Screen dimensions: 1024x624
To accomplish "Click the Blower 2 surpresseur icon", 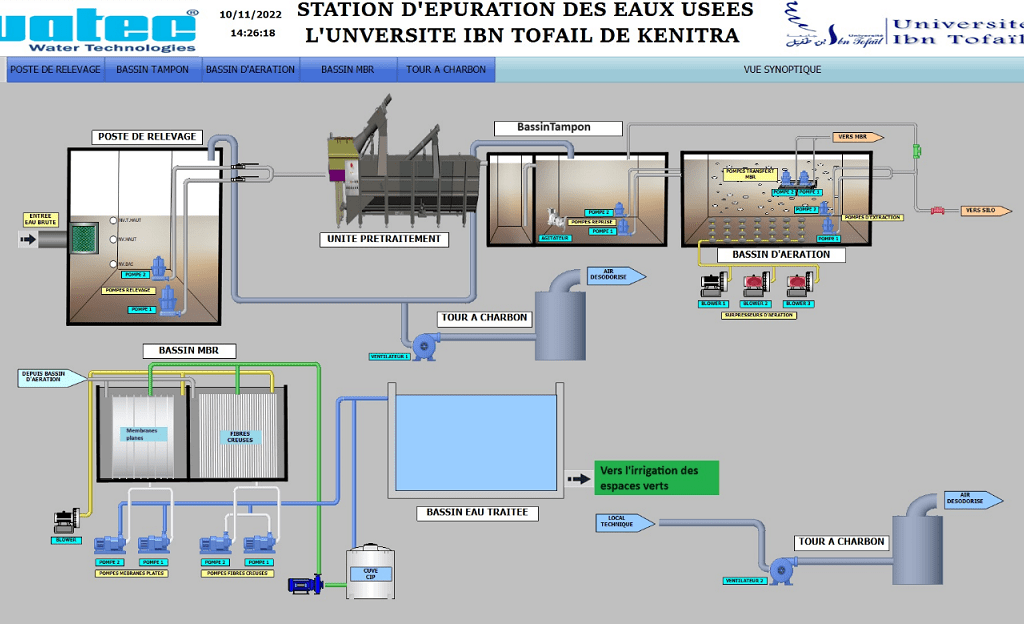I will (x=756, y=284).
